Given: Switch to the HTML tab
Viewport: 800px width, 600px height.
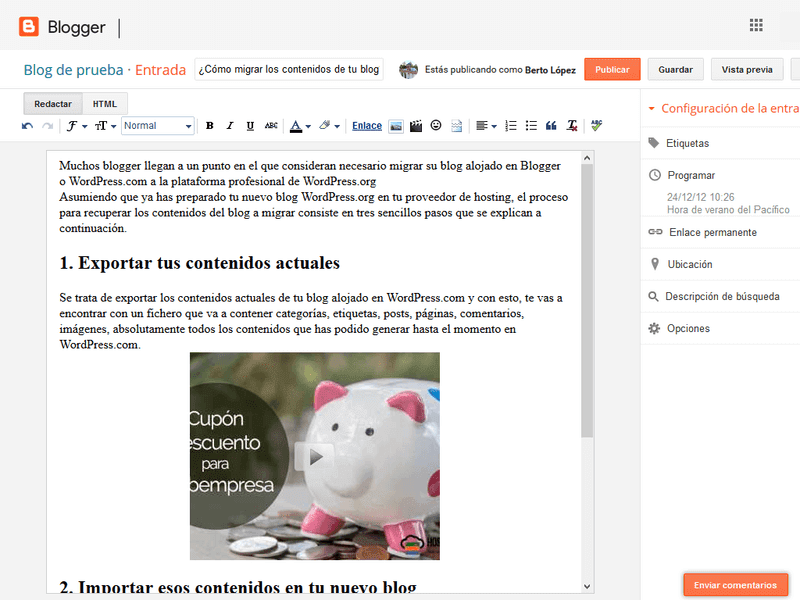Looking at the screenshot, I should 105,104.
